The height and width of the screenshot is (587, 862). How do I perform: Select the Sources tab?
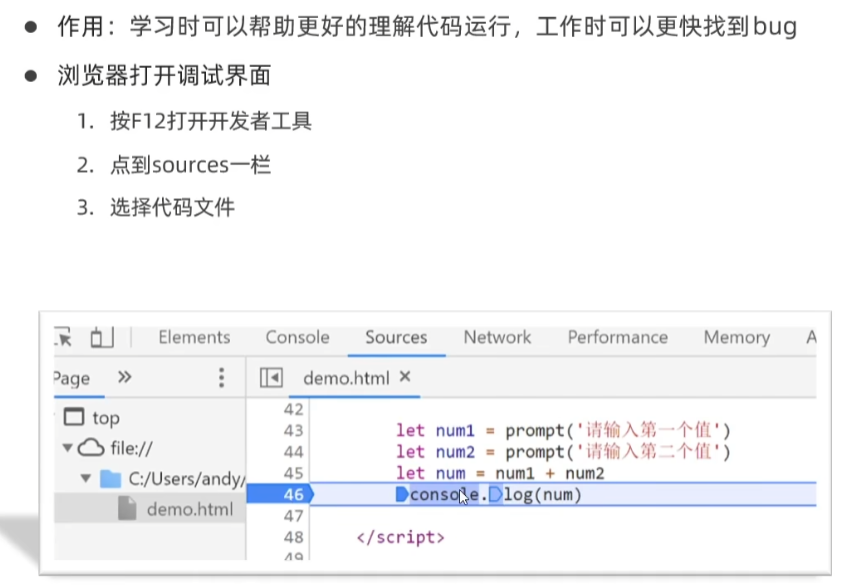396,337
